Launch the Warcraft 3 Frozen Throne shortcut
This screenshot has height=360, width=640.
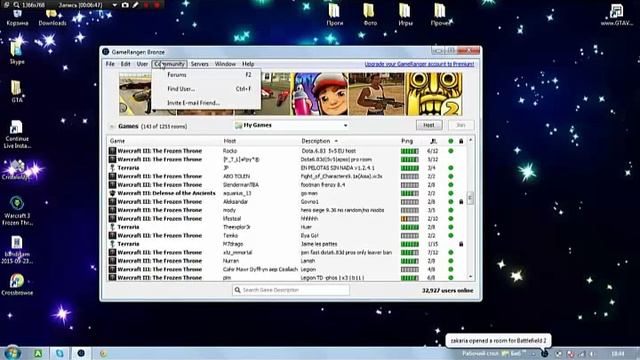click(17, 211)
